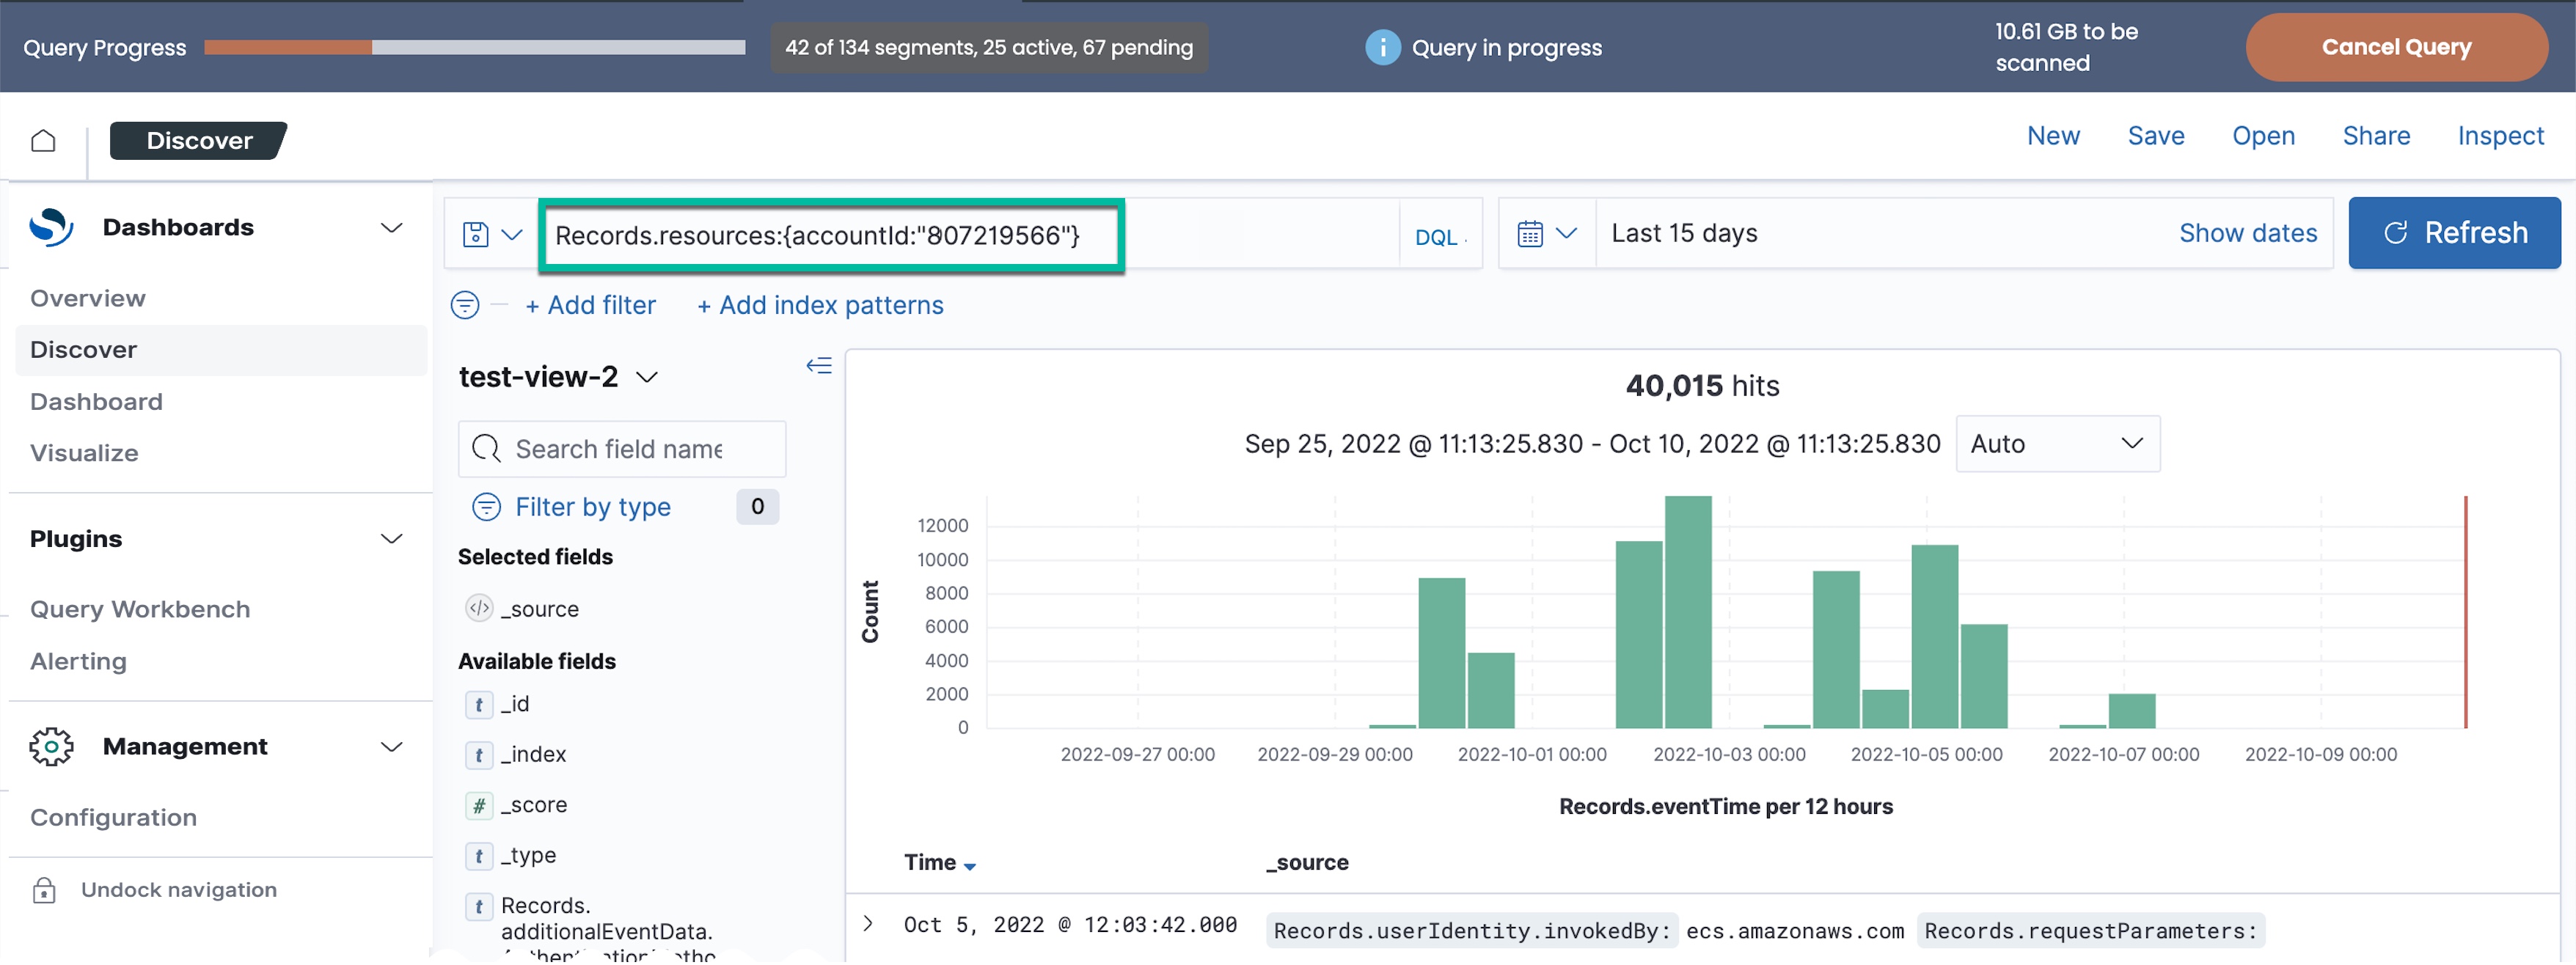Click the Management gear icon
The width and height of the screenshot is (2576, 965).
coord(51,747)
